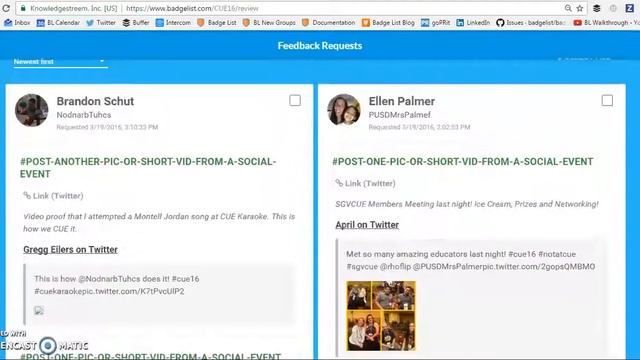Open the Intercom bookmark
Viewport: 640px width, 360px height.
click(173, 23)
